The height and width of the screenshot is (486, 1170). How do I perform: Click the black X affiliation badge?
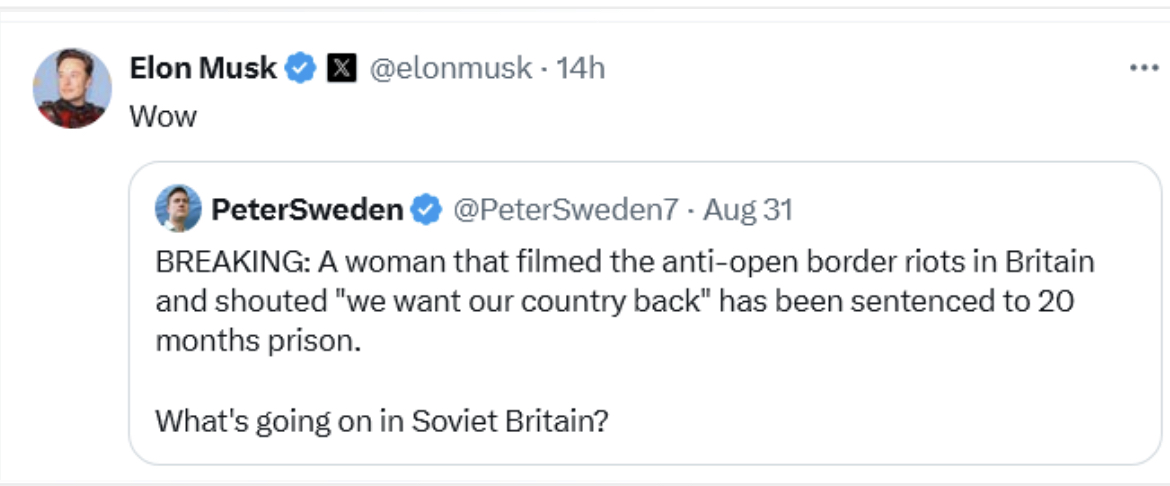click(343, 69)
